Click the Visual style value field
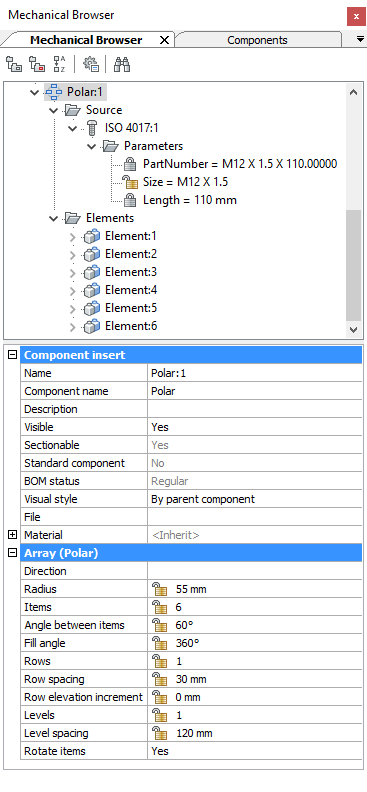The width and height of the screenshot is (367, 792). coord(255,499)
